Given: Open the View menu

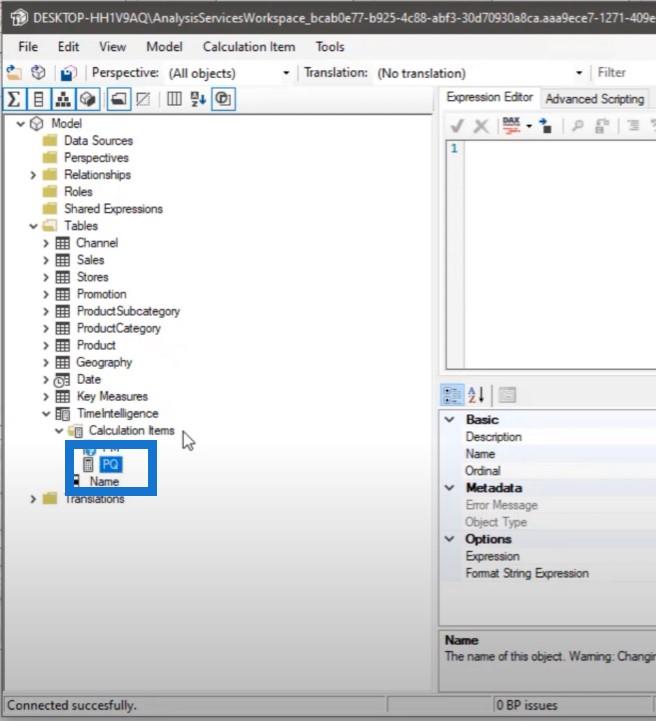Looking at the screenshot, I should pyautogui.click(x=113, y=47).
